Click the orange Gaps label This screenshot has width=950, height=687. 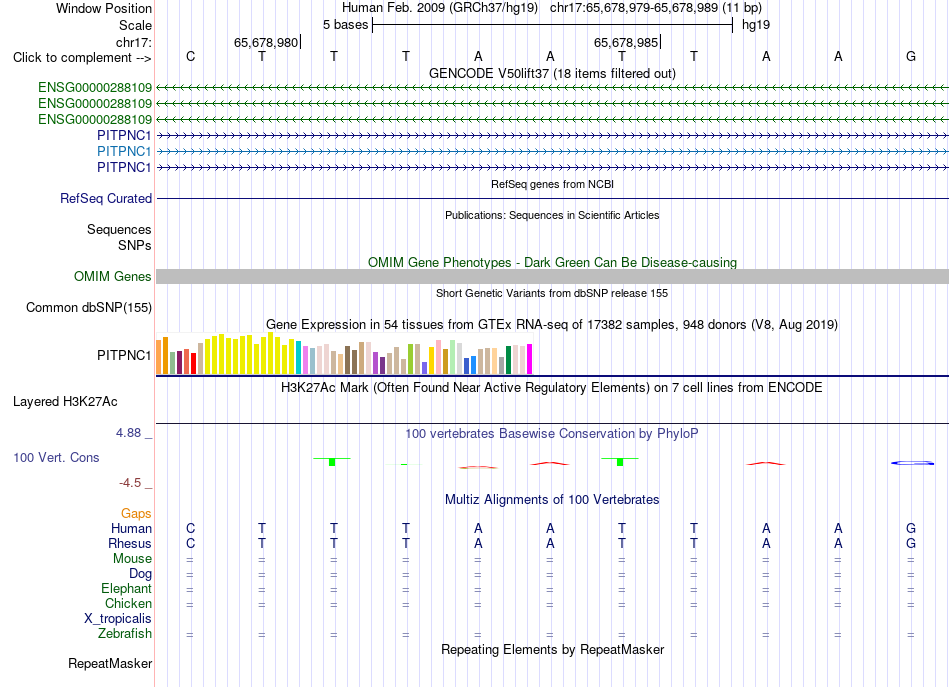[136, 514]
